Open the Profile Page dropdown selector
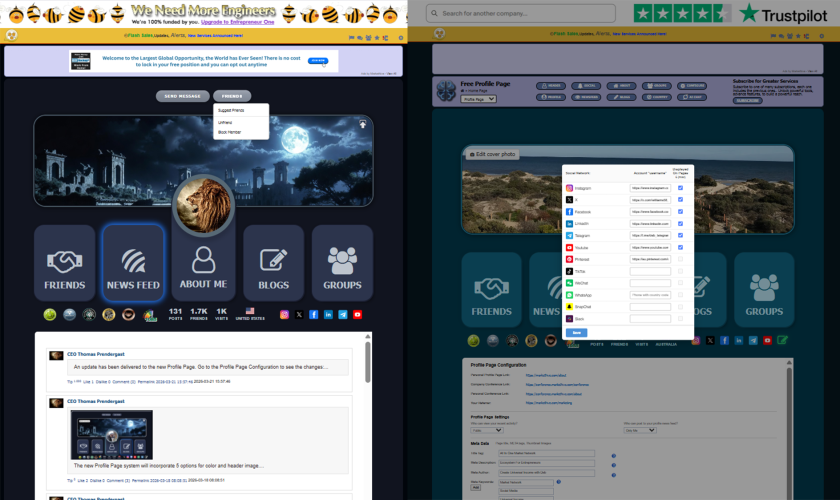The image size is (840, 500). (x=478, y=100)
